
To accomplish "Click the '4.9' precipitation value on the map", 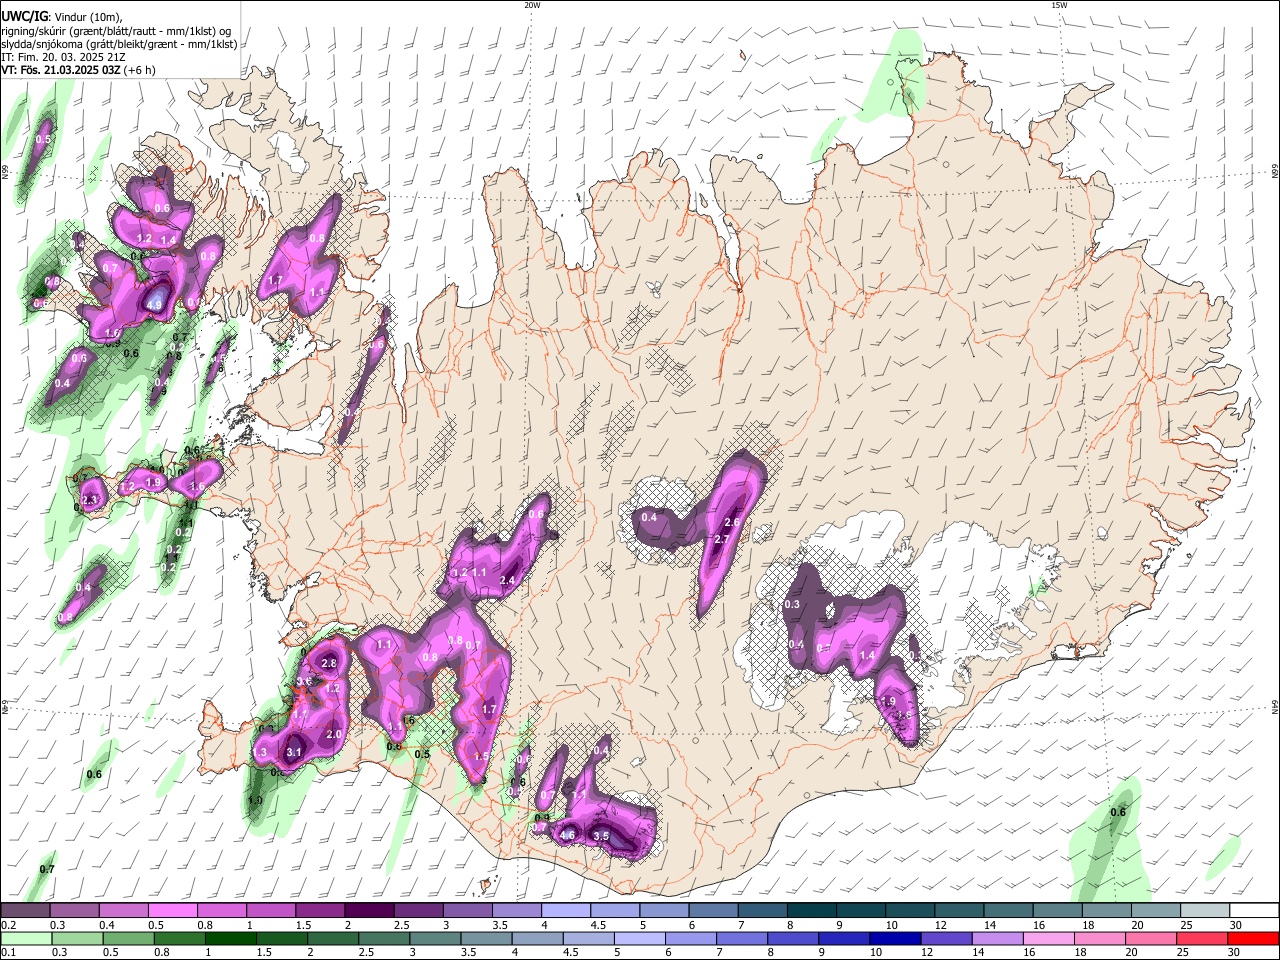I will (154, 306).
